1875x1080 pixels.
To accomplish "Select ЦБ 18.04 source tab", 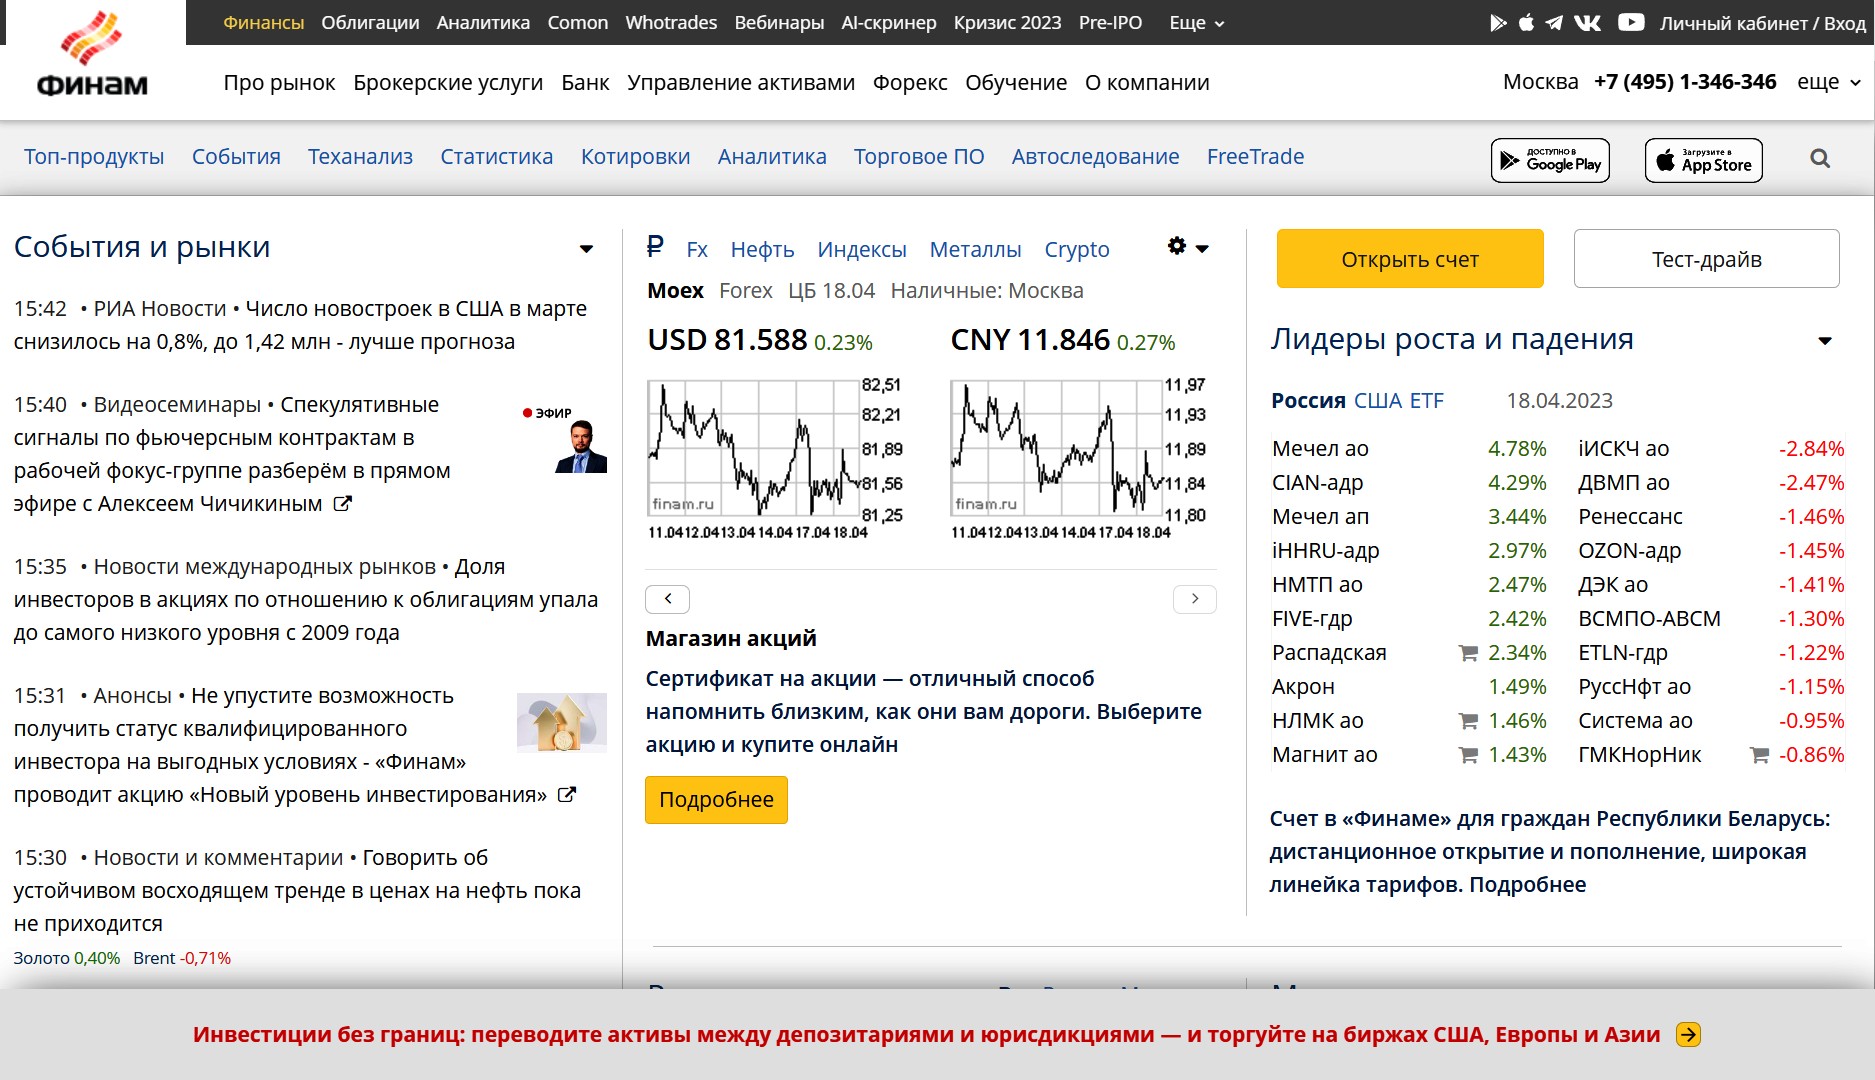I will click(x=831, y=291).
